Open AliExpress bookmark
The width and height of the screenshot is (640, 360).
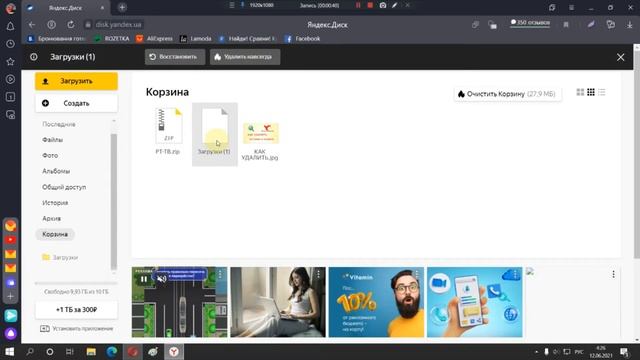tap(154, 39)
